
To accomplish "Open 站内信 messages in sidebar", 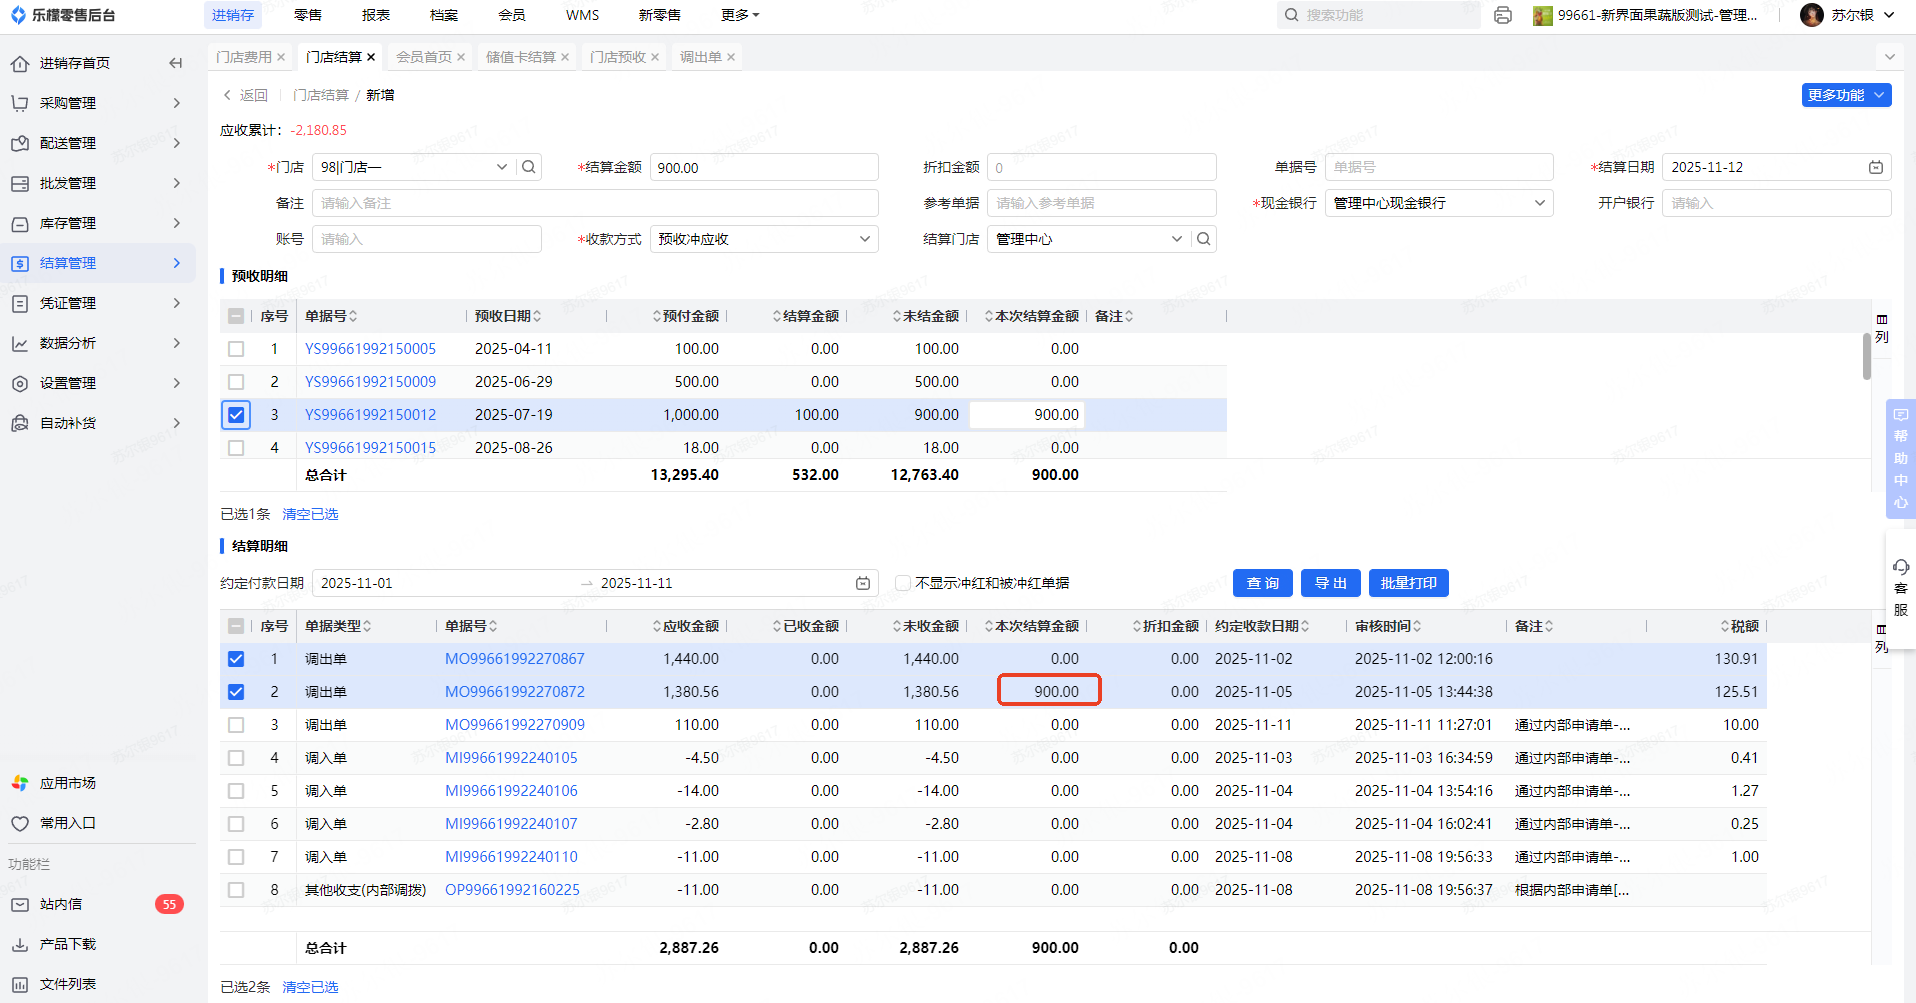I will pos(61,904).
